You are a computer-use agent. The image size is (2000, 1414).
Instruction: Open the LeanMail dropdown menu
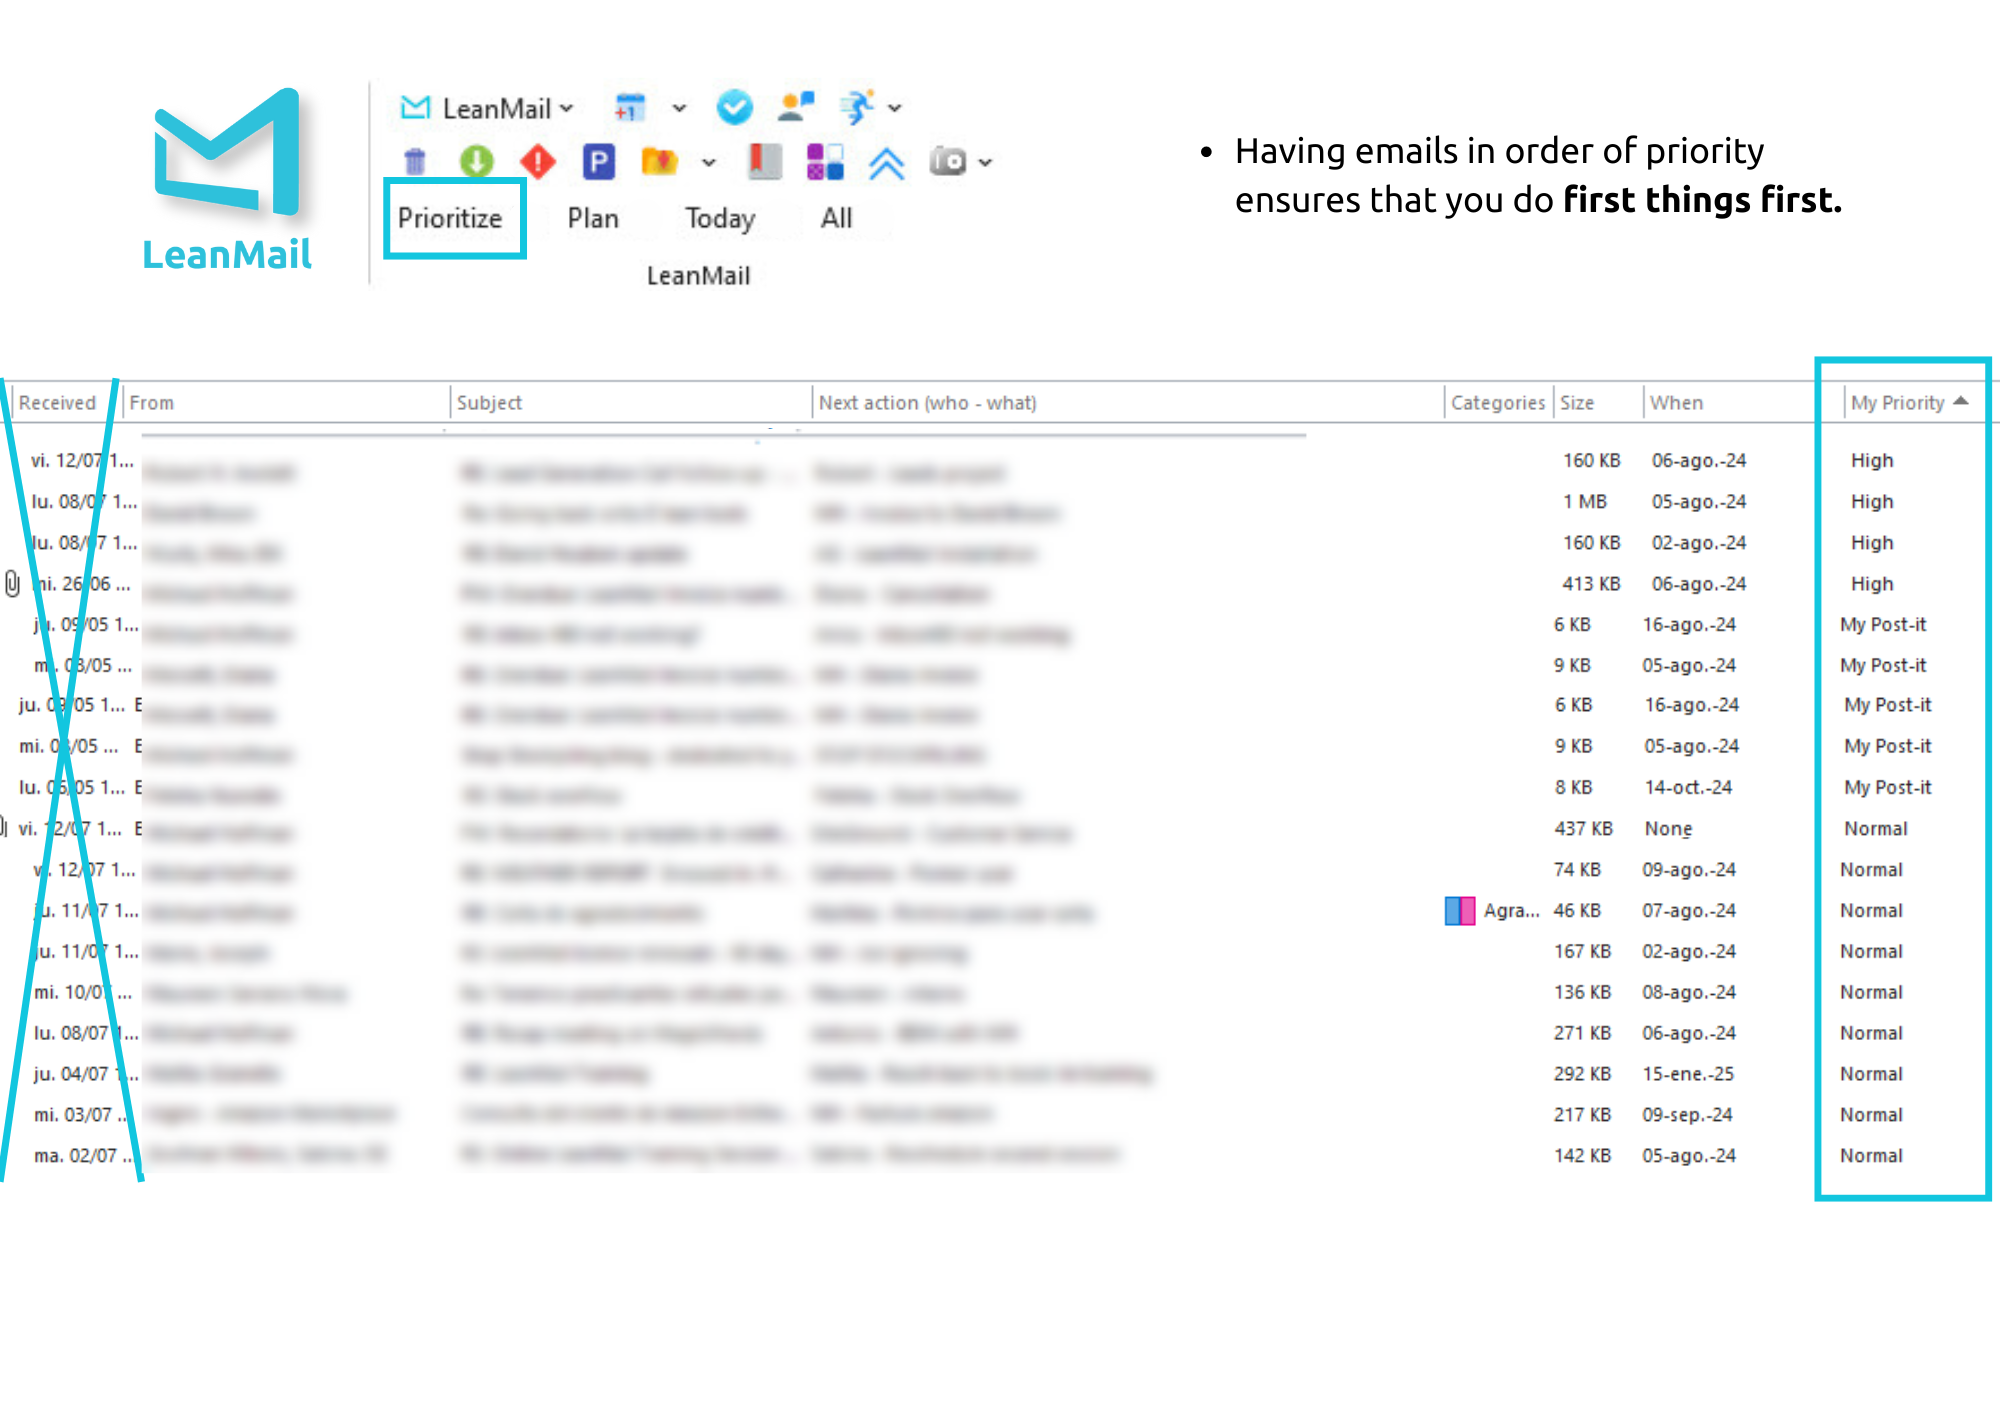567,108
